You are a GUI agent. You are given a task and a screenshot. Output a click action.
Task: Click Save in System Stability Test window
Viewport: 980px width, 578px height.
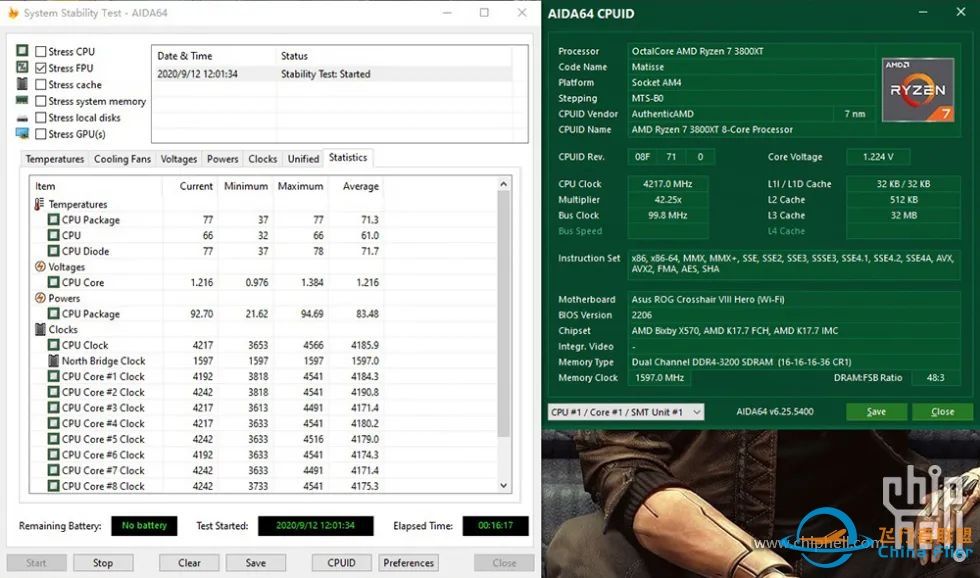(256, 562)
